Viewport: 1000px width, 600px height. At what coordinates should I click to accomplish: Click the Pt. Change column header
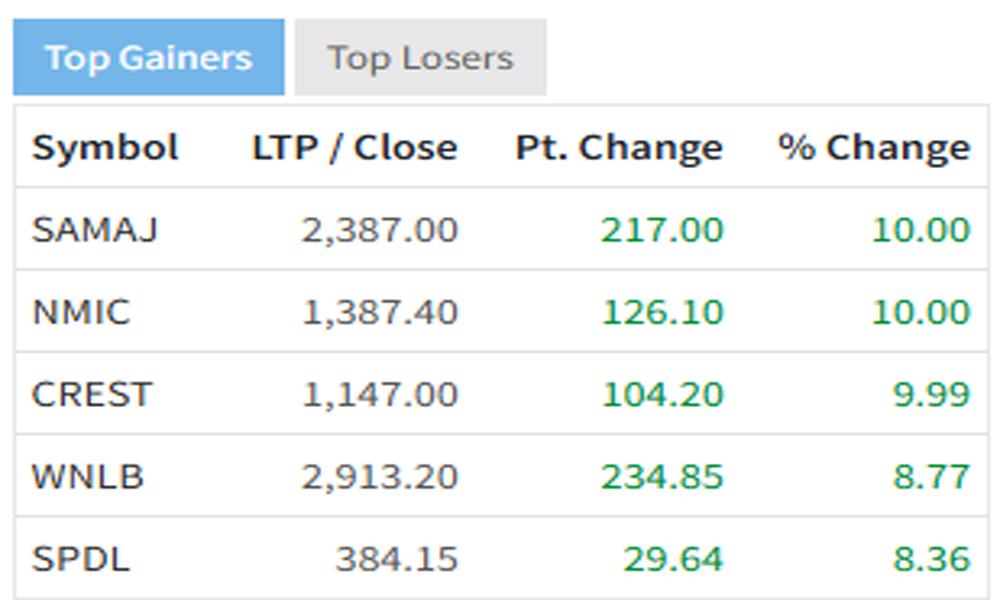click(619, 148)
